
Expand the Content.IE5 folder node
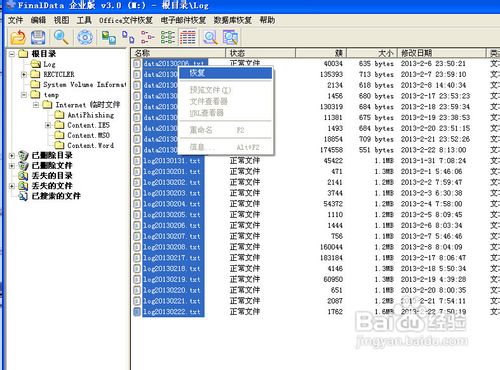coord(48,125)
